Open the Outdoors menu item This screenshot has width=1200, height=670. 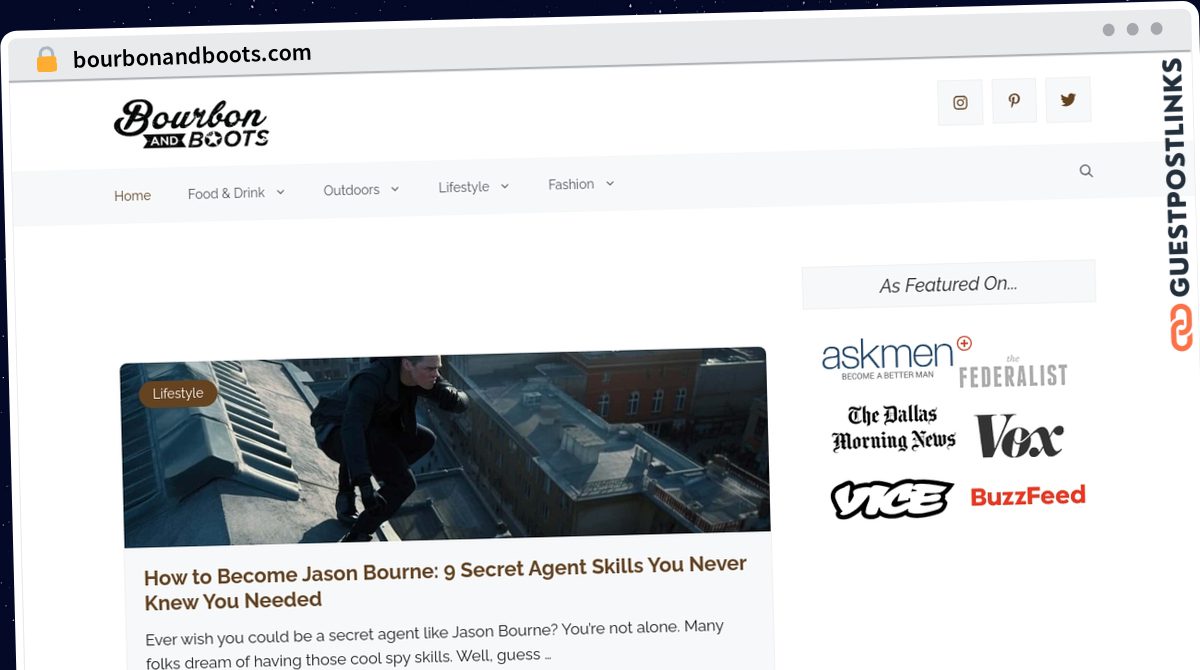[x=351, y=190]
